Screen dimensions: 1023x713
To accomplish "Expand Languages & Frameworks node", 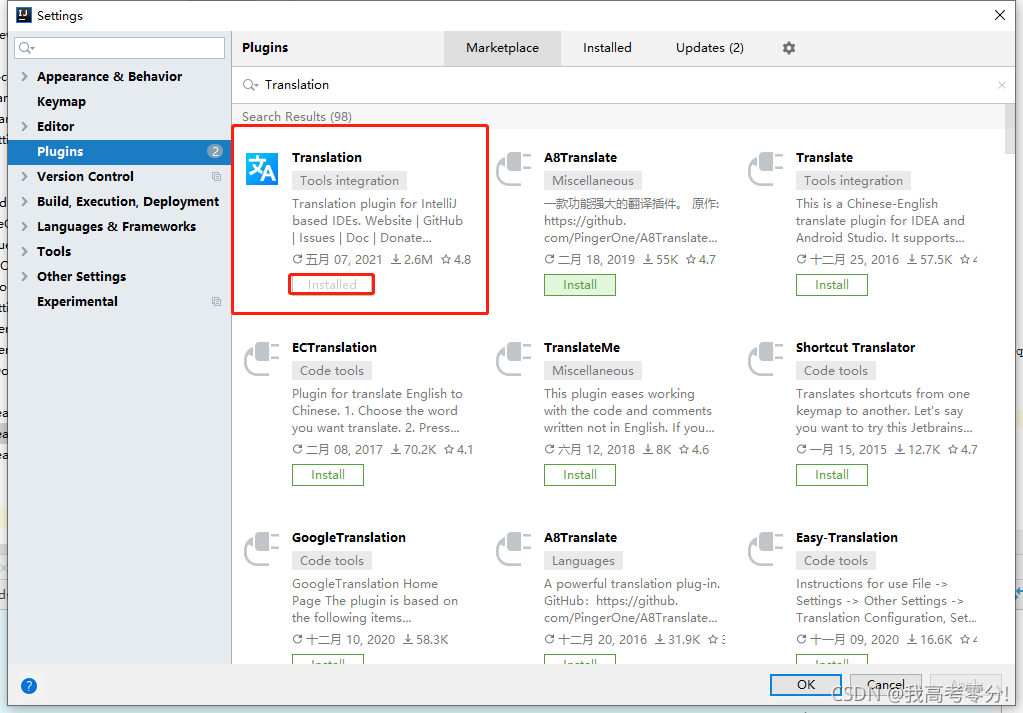I will point(24,226).
